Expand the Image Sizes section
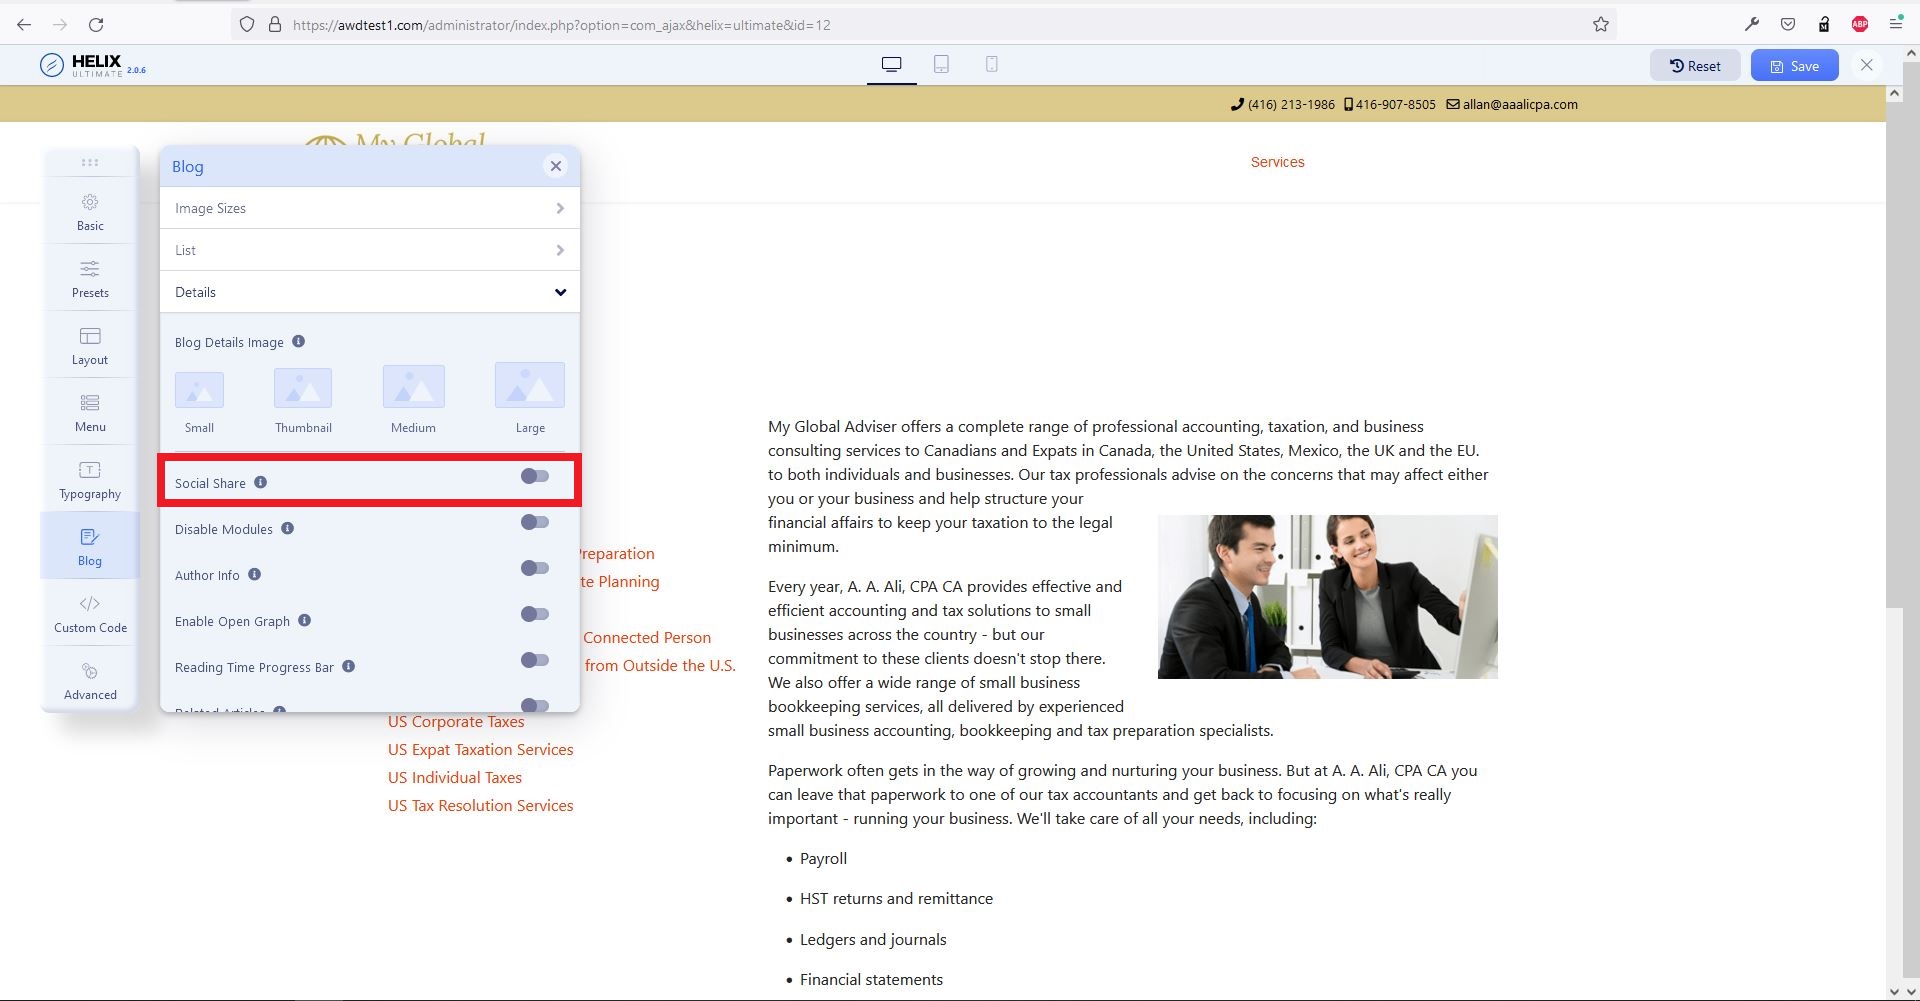Image resolution: width=1920 pixels, height=1001 pixels. pyautogui.click(x=369, y=208)
